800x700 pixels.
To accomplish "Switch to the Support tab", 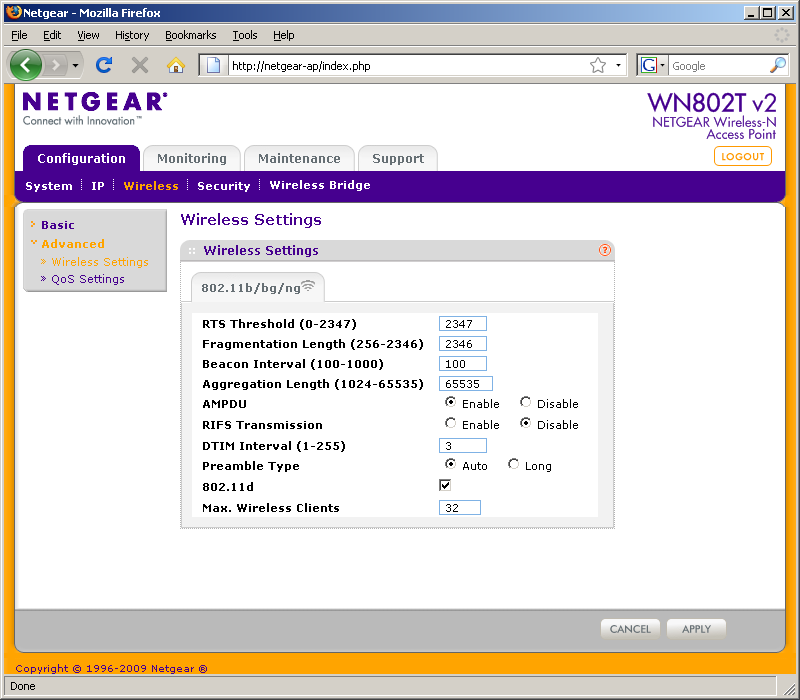I will (x=398, y=158).
